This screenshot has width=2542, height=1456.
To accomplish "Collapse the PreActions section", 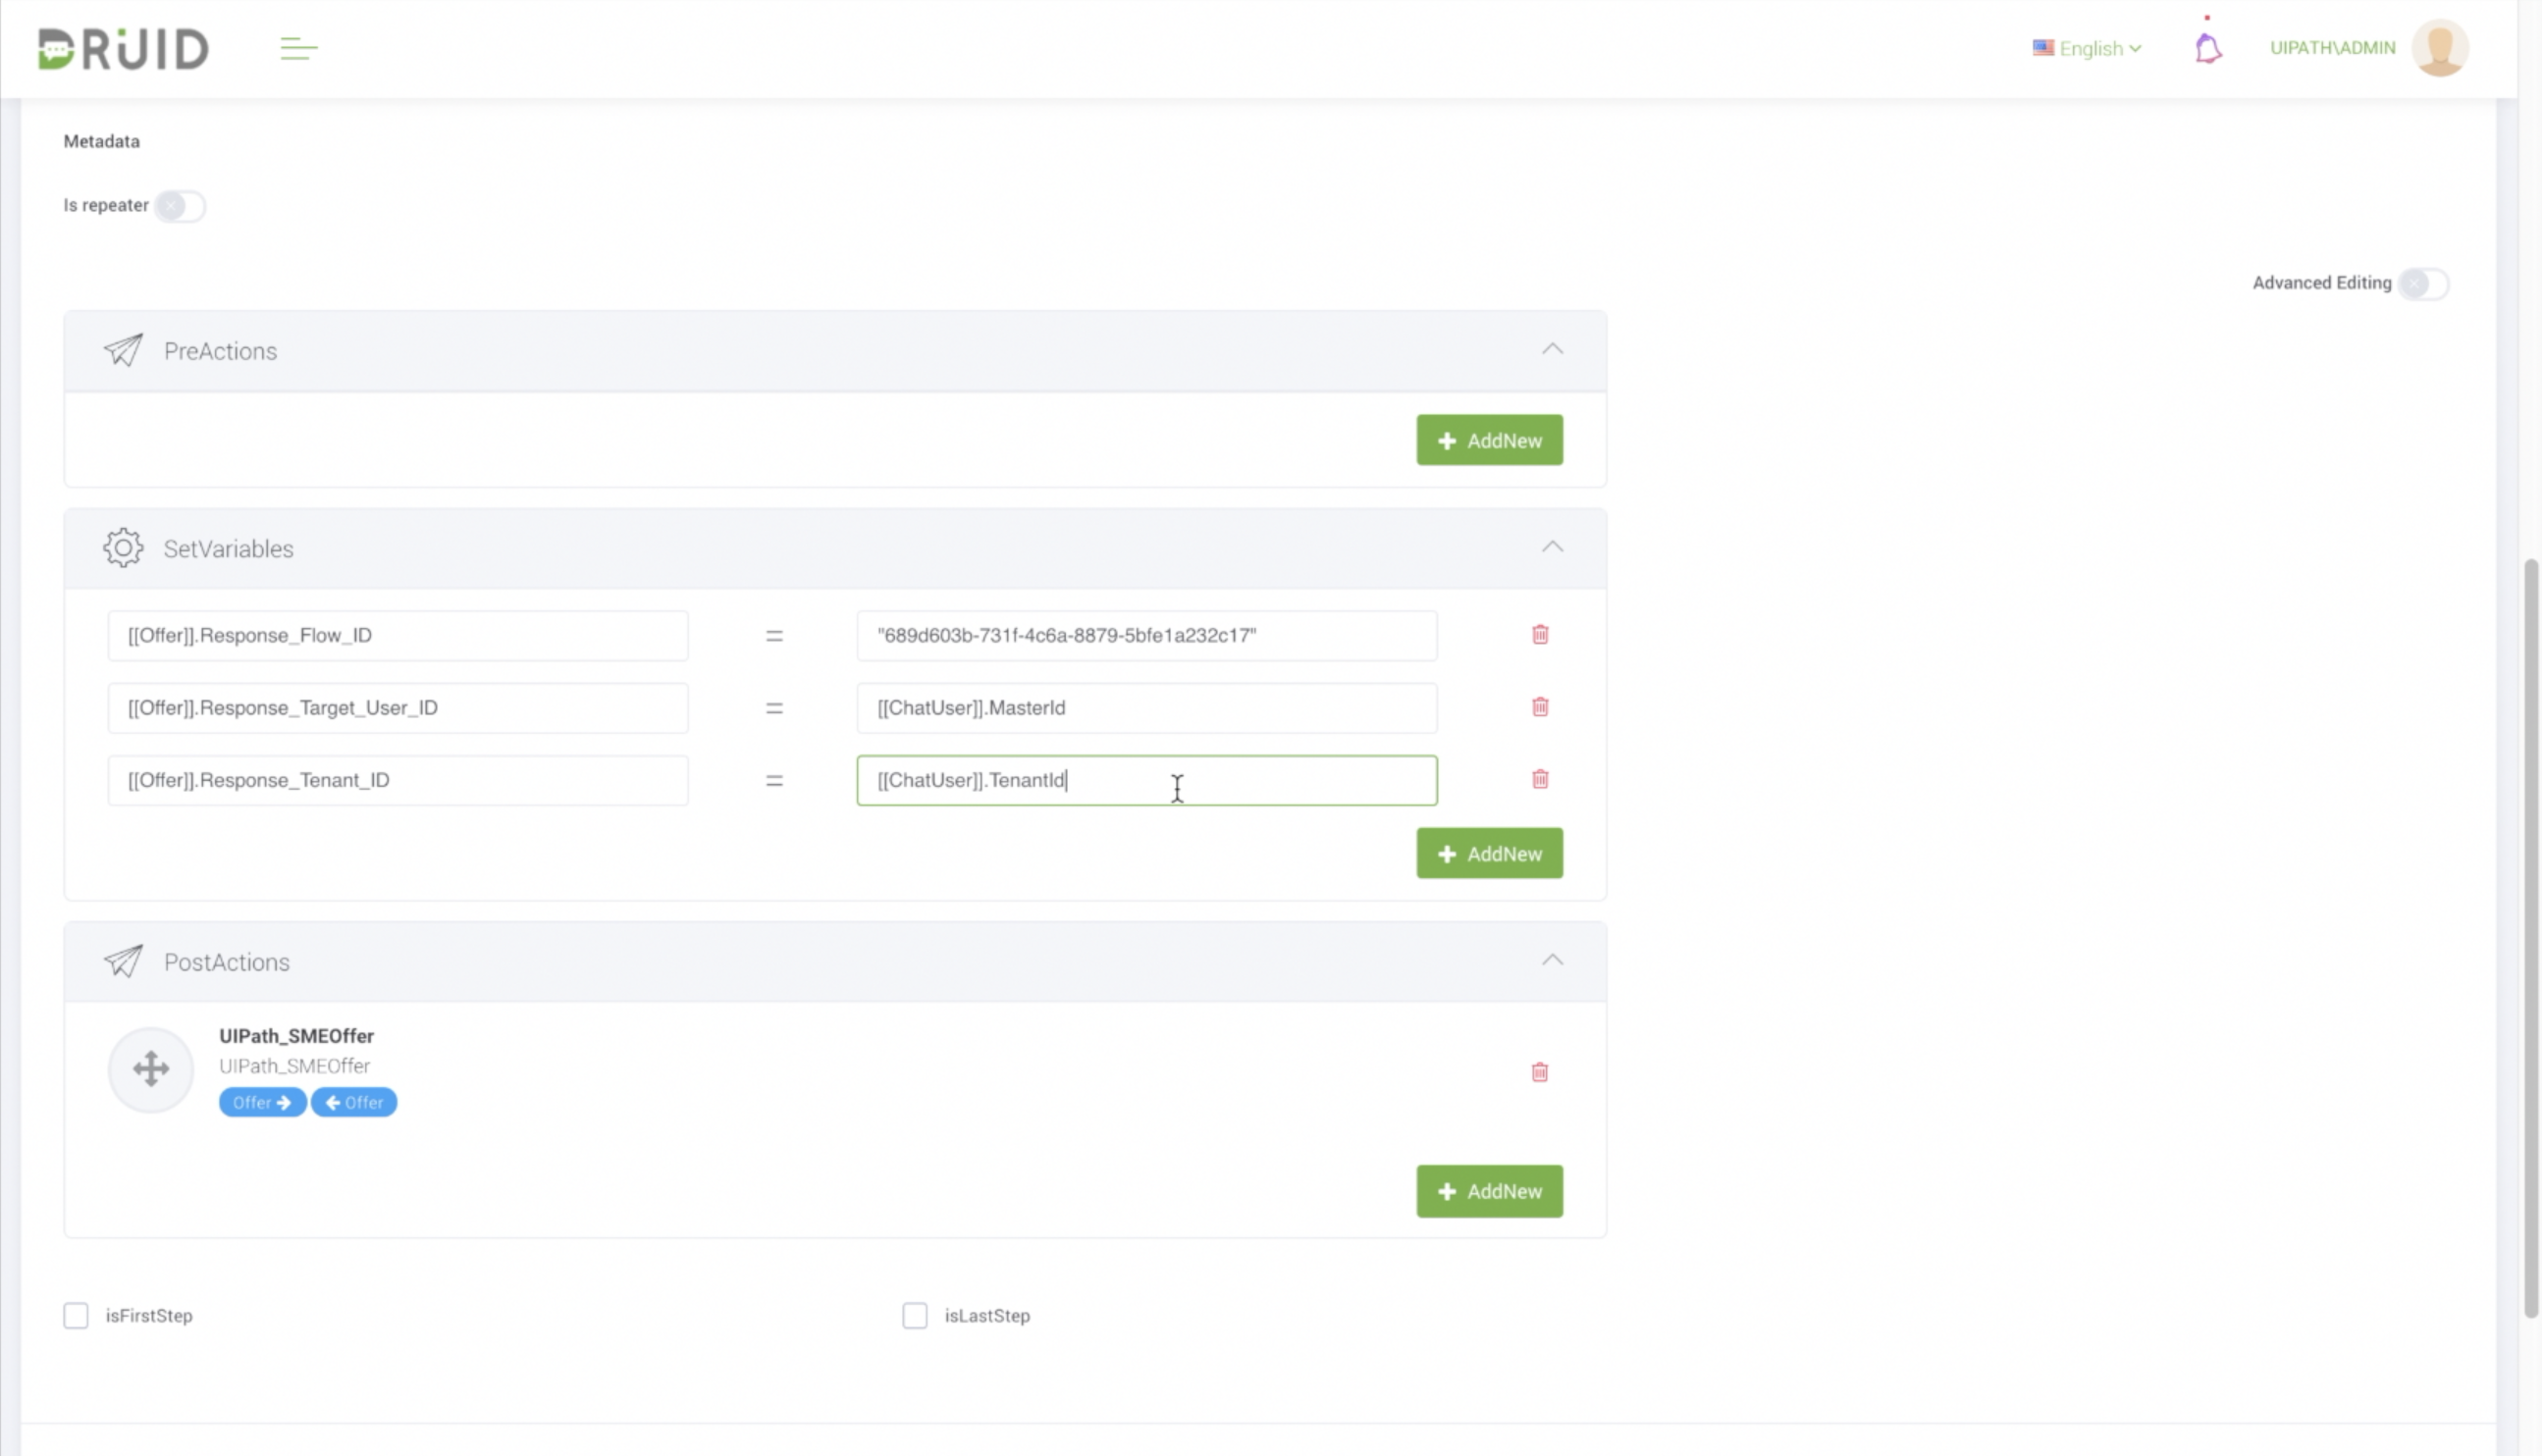I will pyautogui.click(x=1552, y=349).
